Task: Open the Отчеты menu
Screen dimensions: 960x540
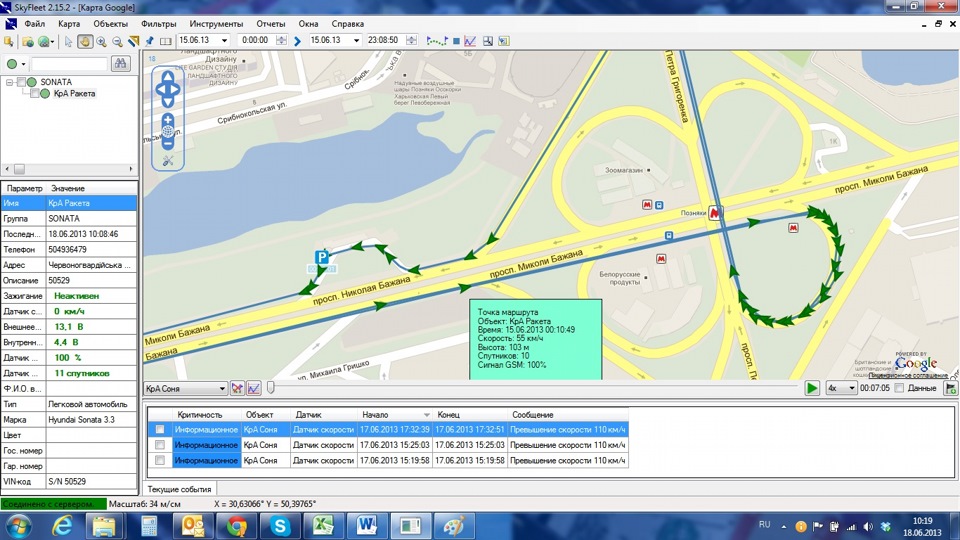Action: click(x=271, y=24)
